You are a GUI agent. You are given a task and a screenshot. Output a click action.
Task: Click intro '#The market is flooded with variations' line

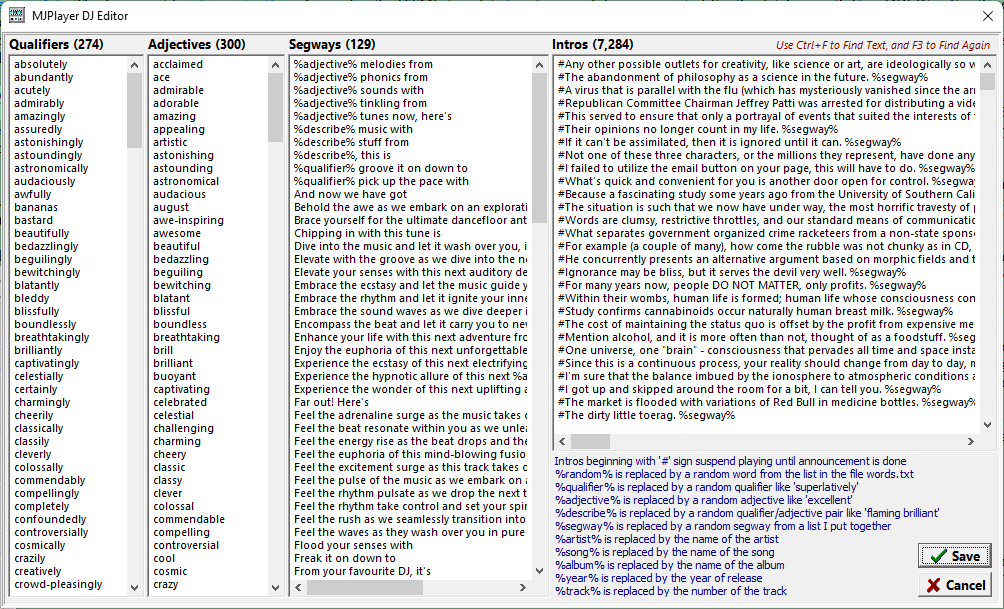click(x=766, y=403)
